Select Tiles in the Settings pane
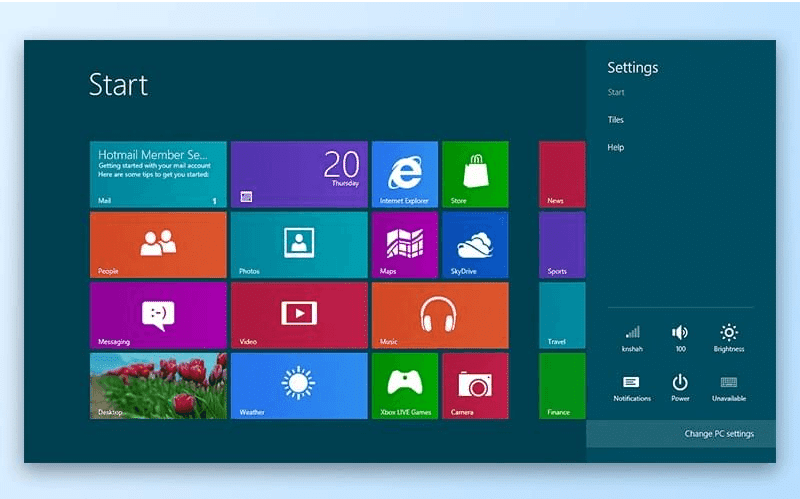This screenshot has height=499, width=800. [615, 120]
